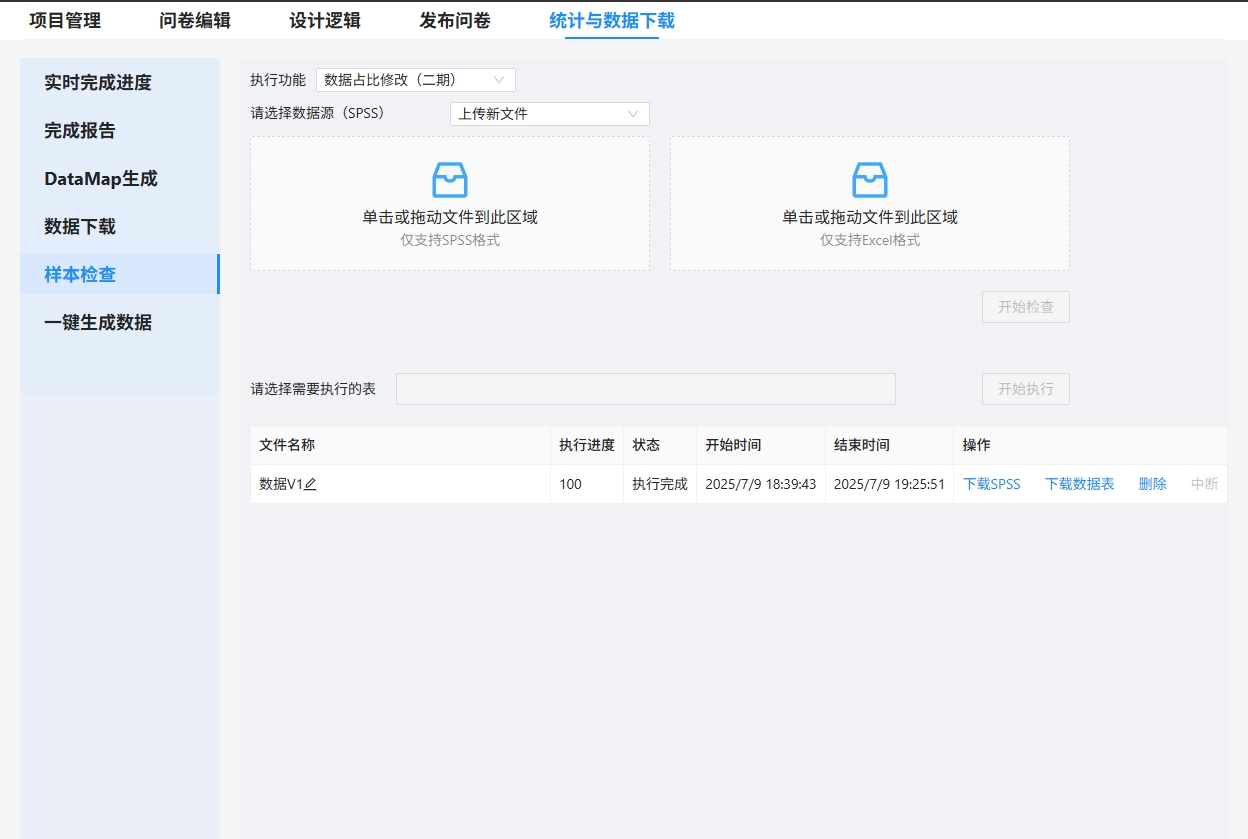The image size is (1248, 839).
Task: Click the Excel file upload drop zone text
Action: [870, 217]
